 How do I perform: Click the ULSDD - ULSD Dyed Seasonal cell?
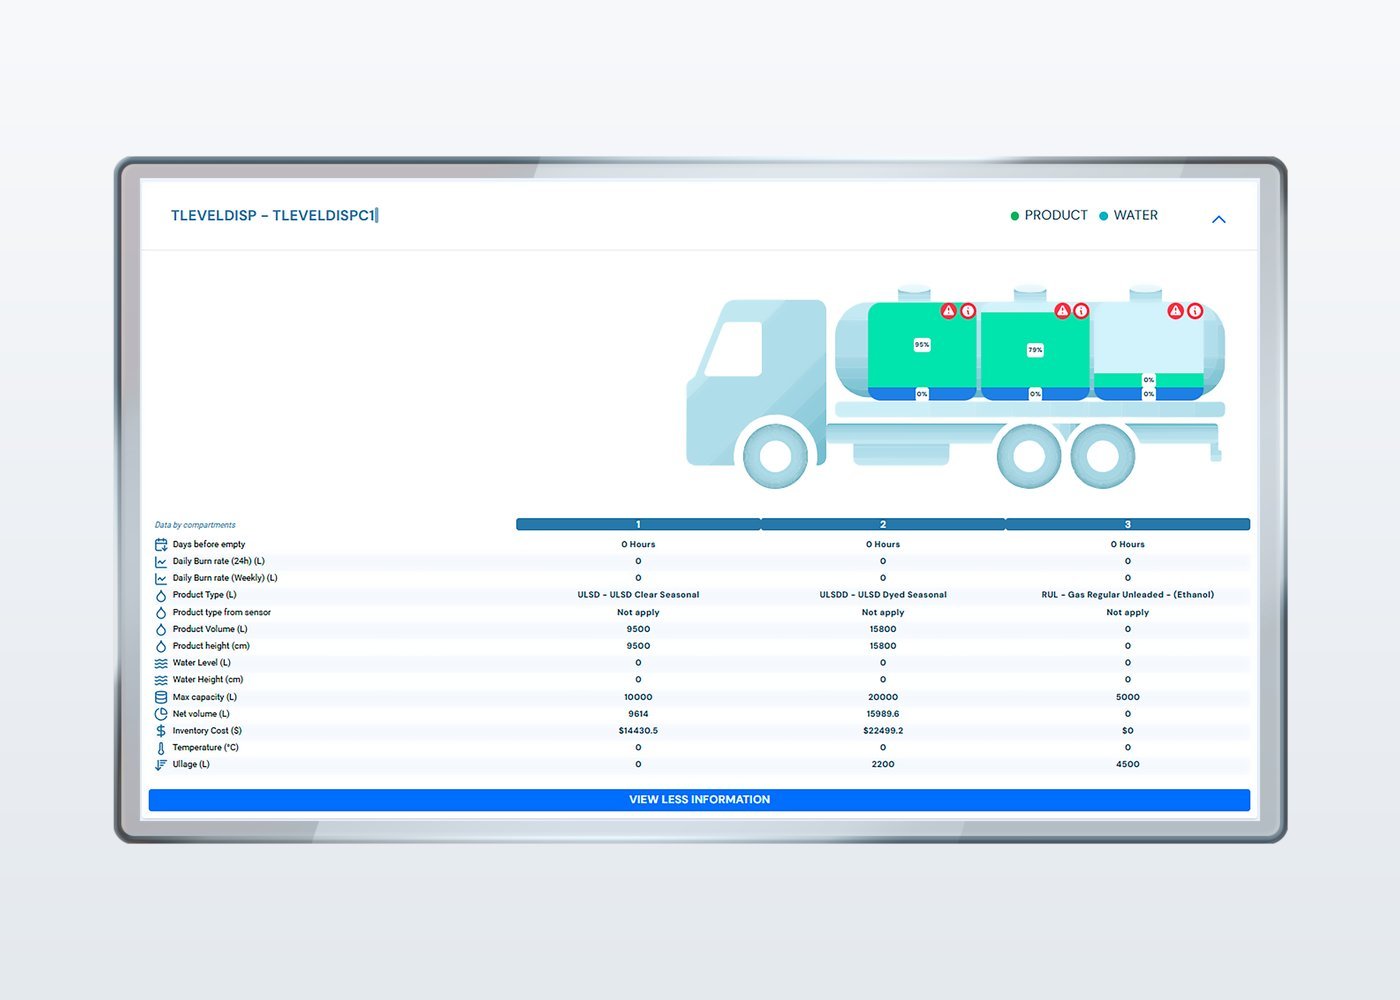pyautogui.click(x=883, y=595)
